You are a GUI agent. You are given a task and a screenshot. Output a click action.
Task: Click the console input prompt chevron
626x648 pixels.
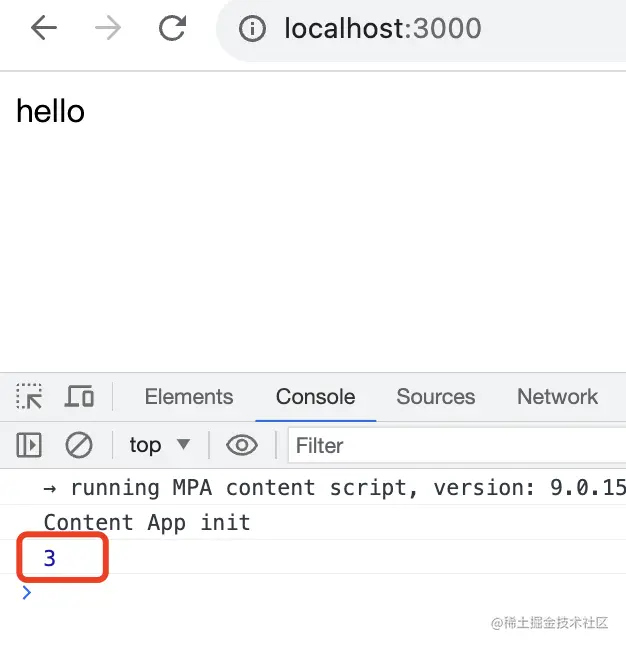[x=27, y=593]
